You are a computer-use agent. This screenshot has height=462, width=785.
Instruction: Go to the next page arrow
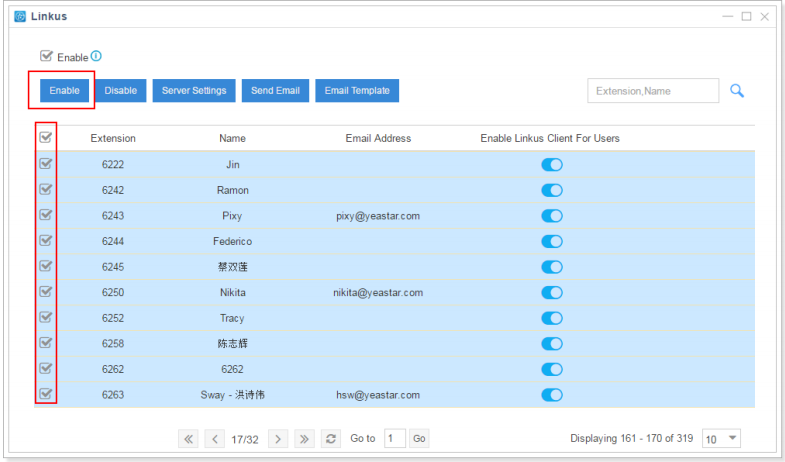[279, 438]
